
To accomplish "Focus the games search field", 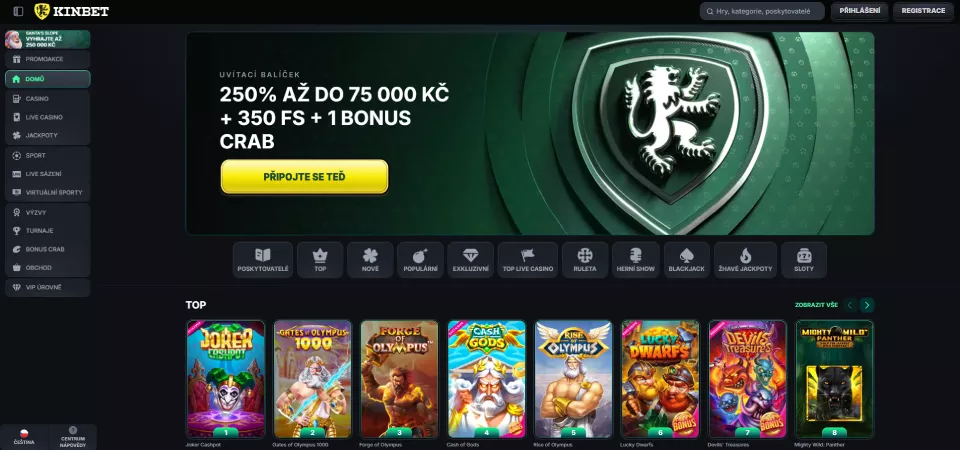I will 762,11.
